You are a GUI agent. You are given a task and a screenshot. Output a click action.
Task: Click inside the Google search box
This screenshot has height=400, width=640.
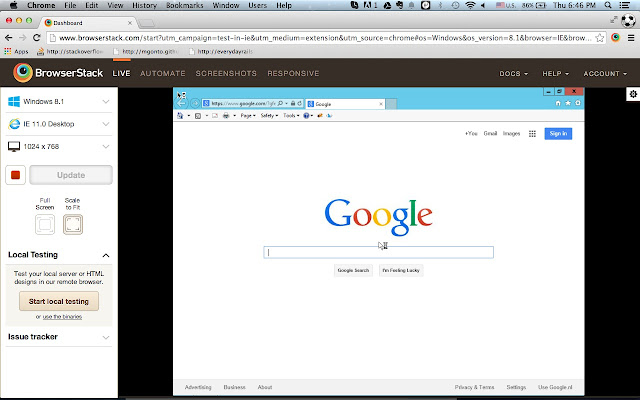click(378, 252)
